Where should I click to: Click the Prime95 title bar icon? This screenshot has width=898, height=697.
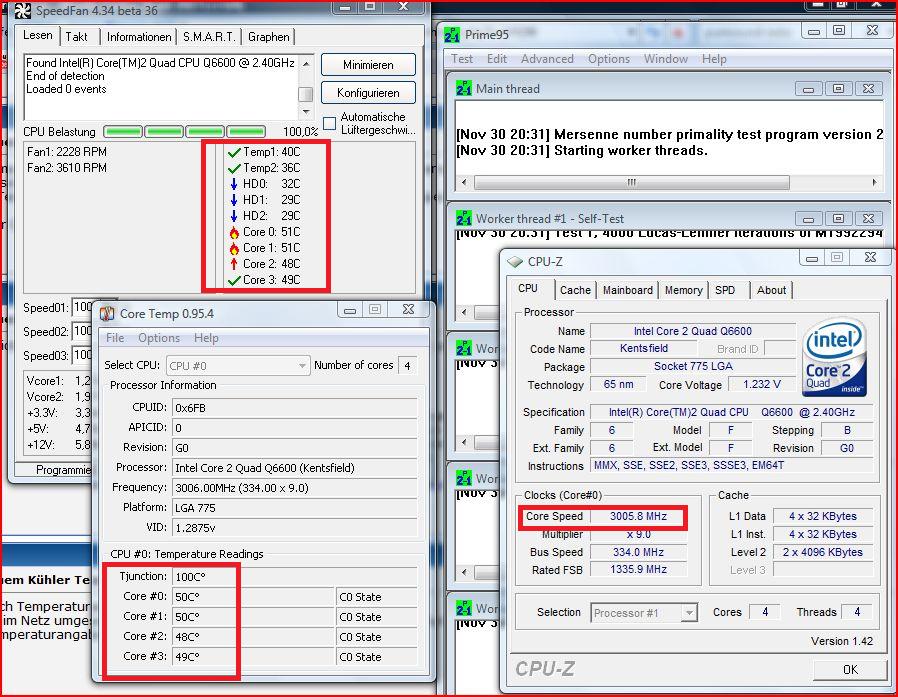tap(452, 35)
